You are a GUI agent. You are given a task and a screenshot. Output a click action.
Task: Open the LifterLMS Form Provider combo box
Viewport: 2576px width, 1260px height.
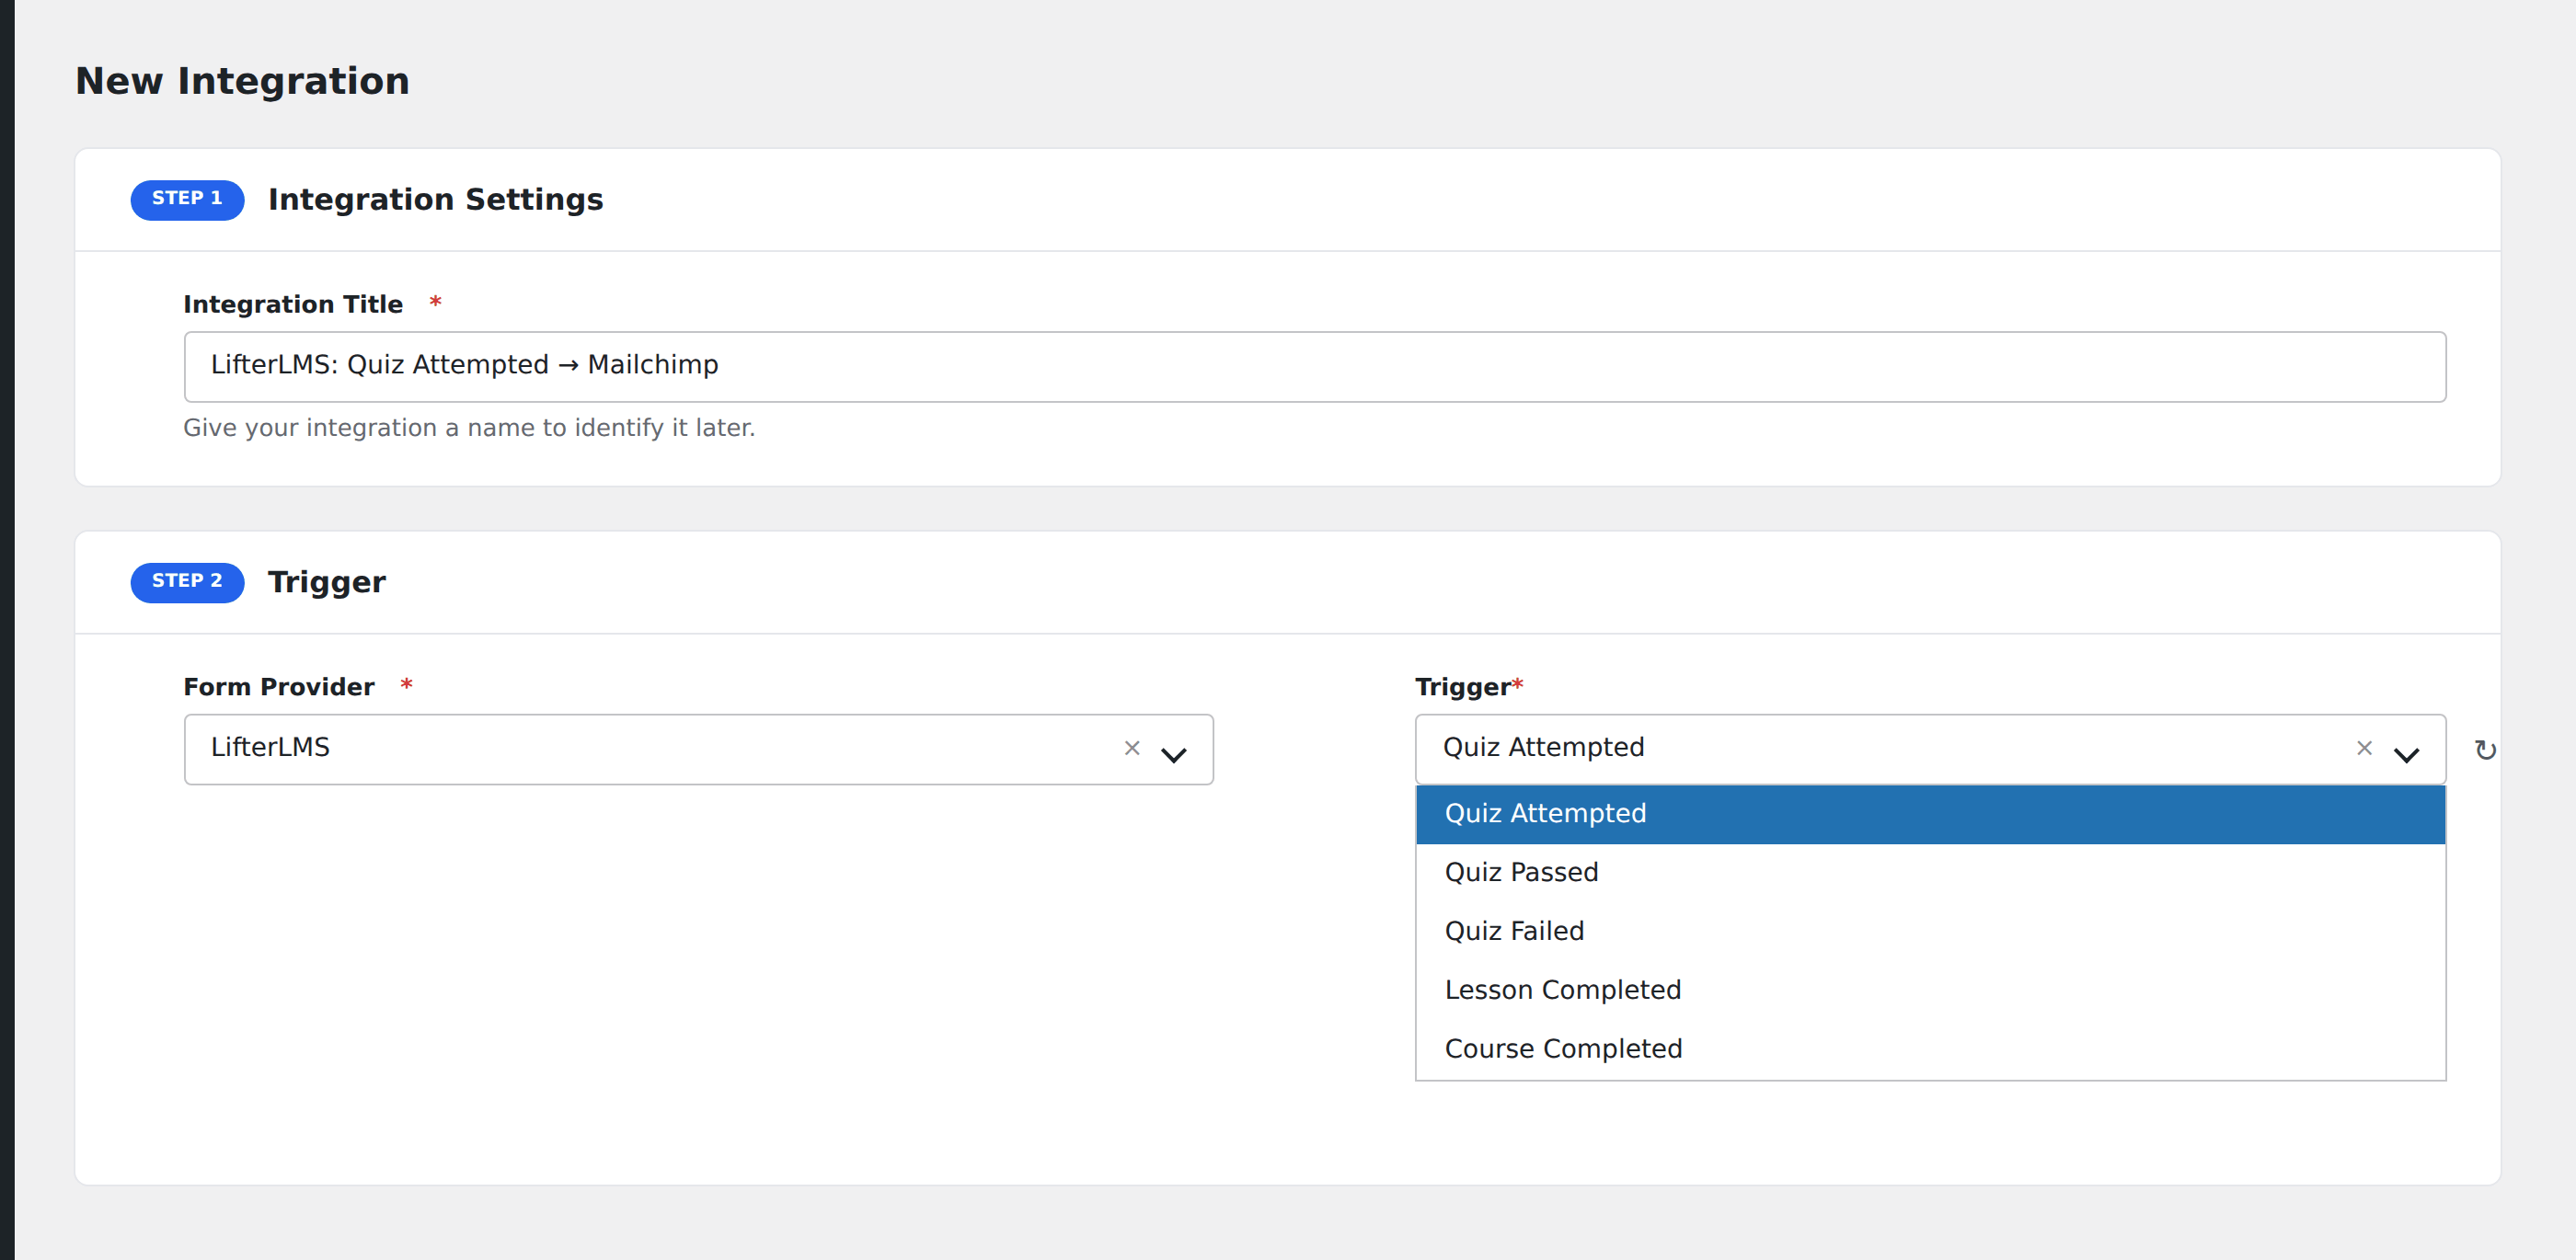click(x=698, y=749)
